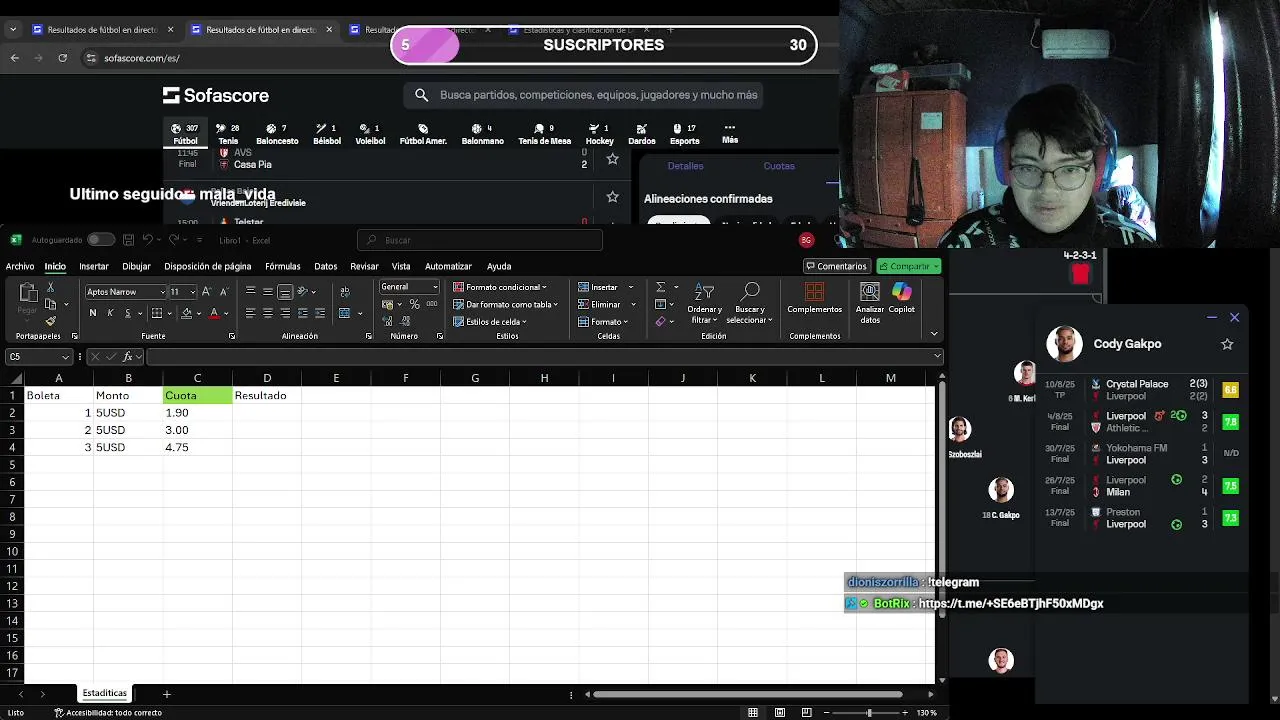
Task: Switch to Normal view in status bar
Action: point(753,713)
